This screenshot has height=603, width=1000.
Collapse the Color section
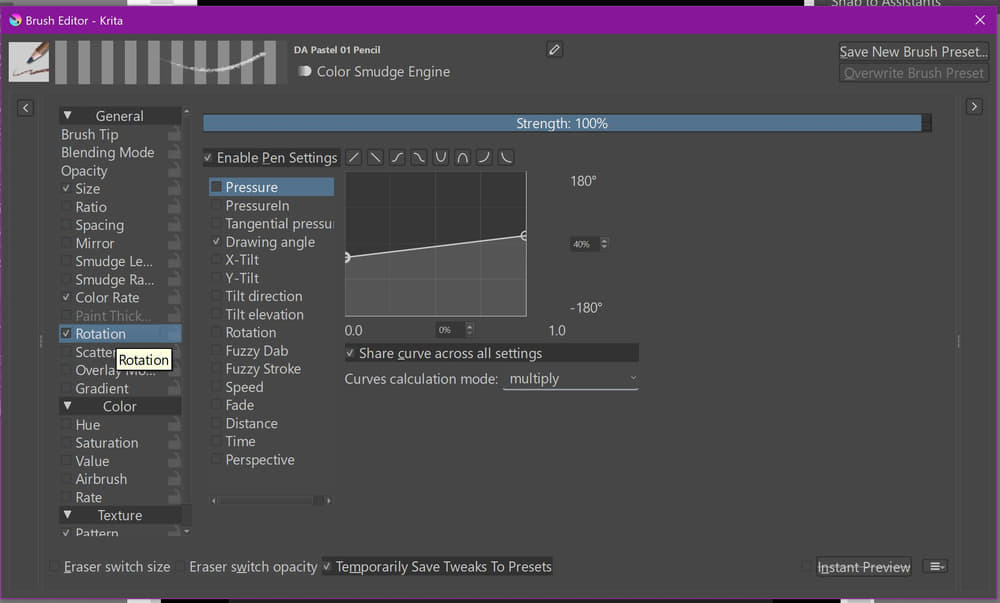67,407
